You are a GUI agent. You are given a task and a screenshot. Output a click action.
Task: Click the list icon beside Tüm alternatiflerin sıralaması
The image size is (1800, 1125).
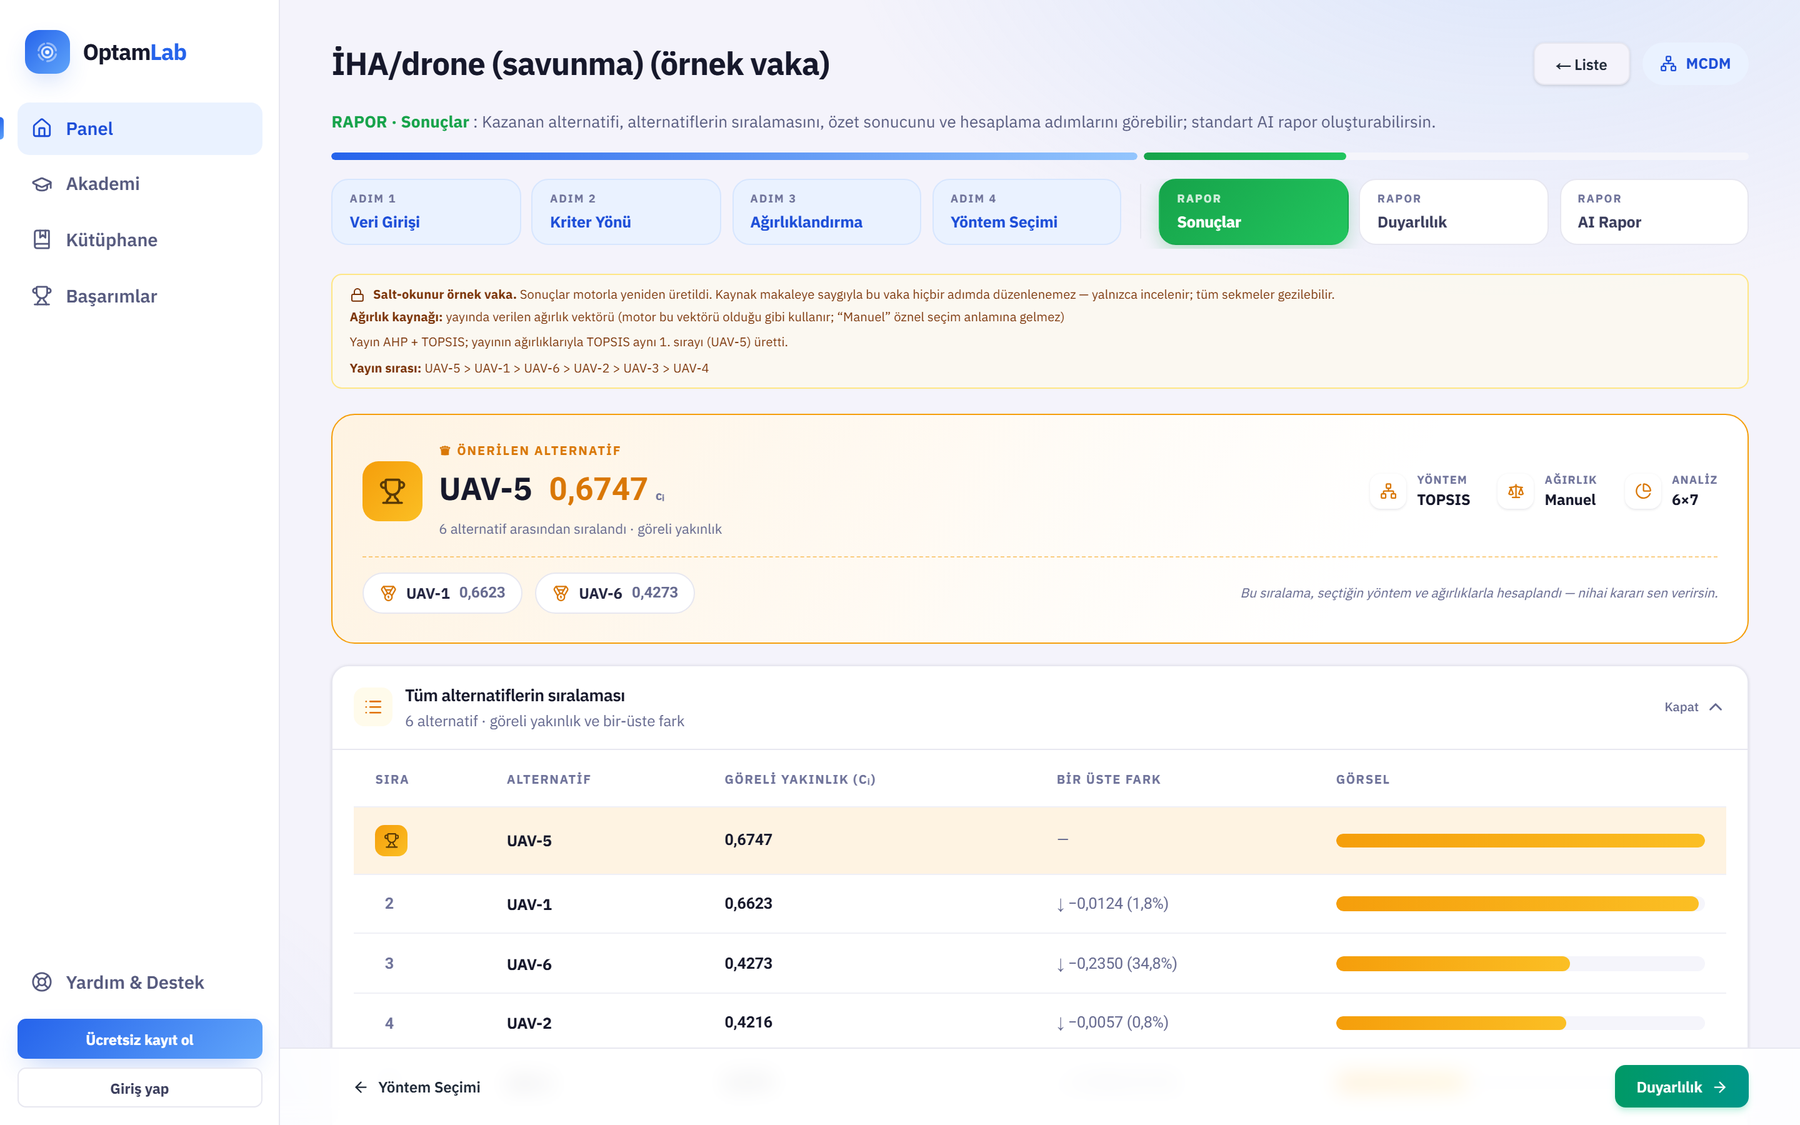pyautogui.click(x=373, y=707)
